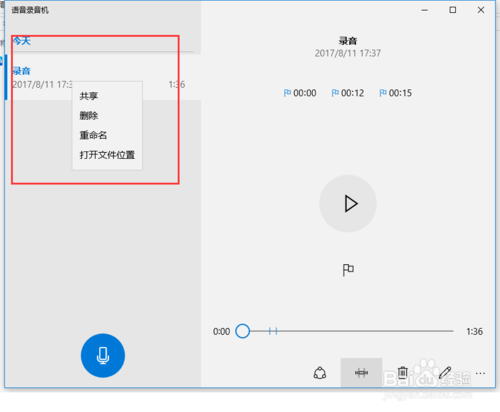
Task: Open the more options ellipsis menu
Action: point(480,373)
